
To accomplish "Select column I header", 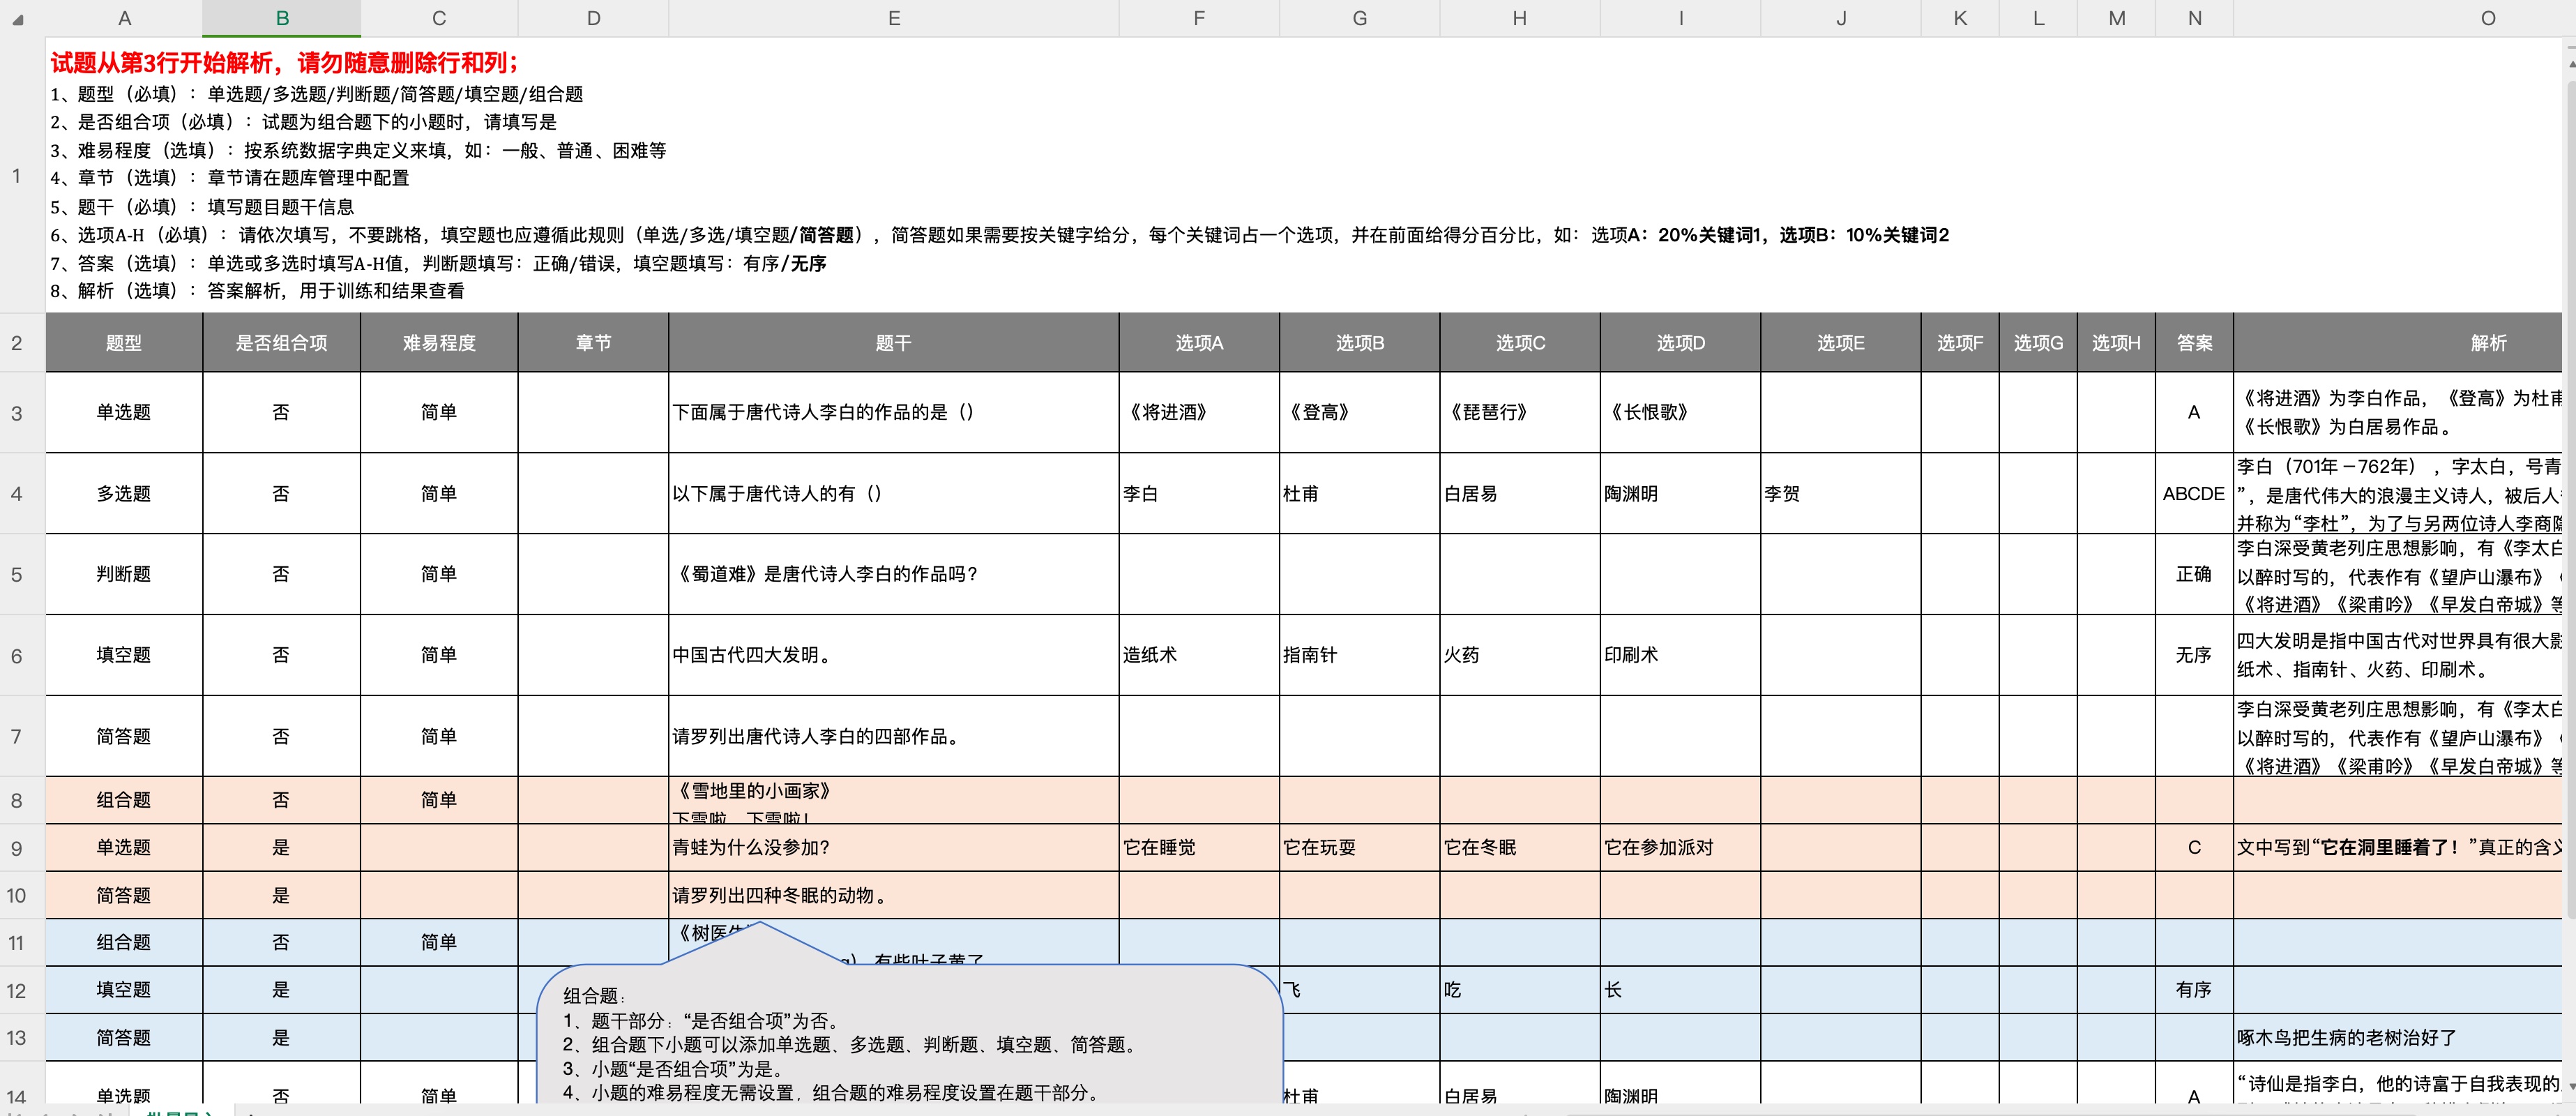I will tap(1681, 18).
